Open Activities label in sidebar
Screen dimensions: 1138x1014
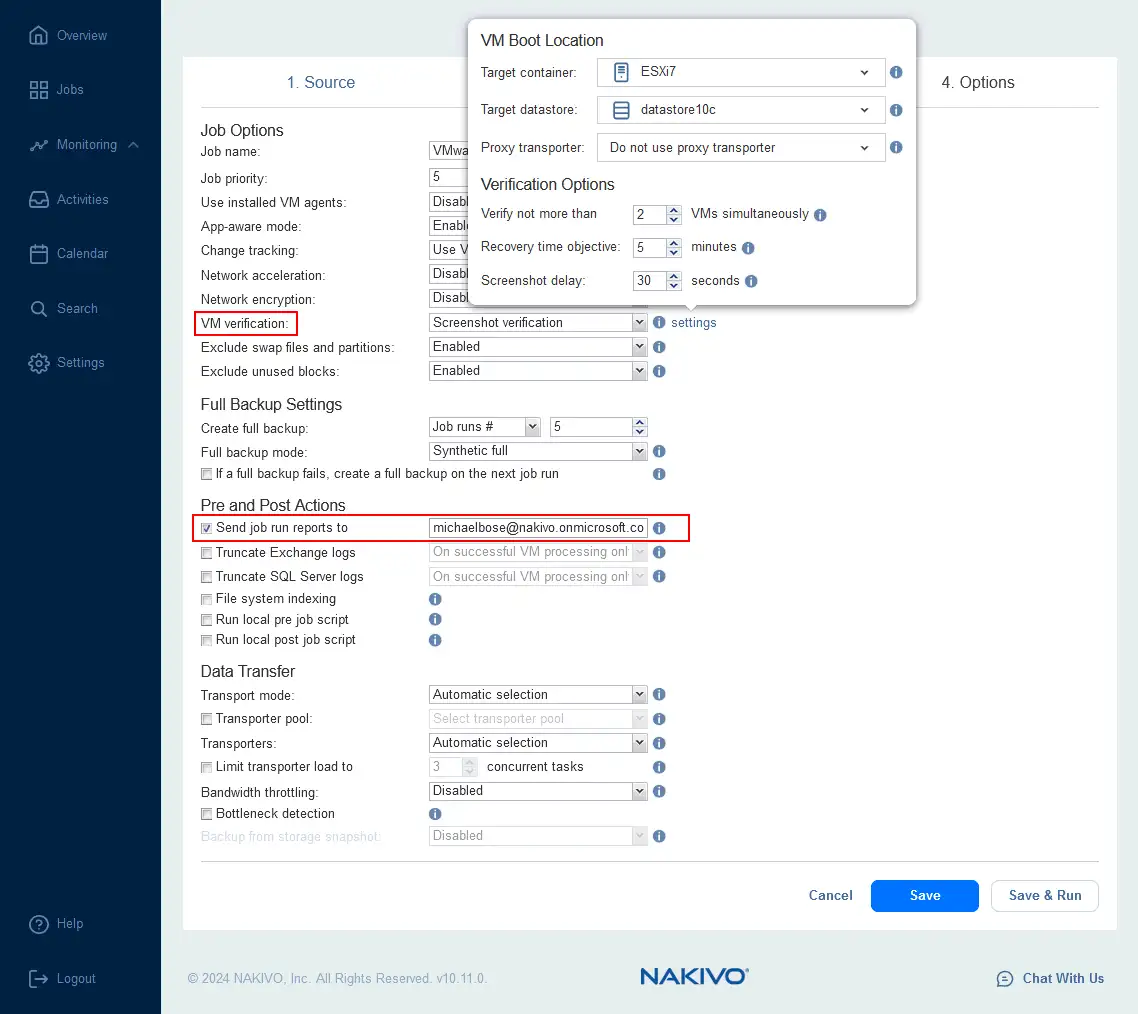pos(83,200)
